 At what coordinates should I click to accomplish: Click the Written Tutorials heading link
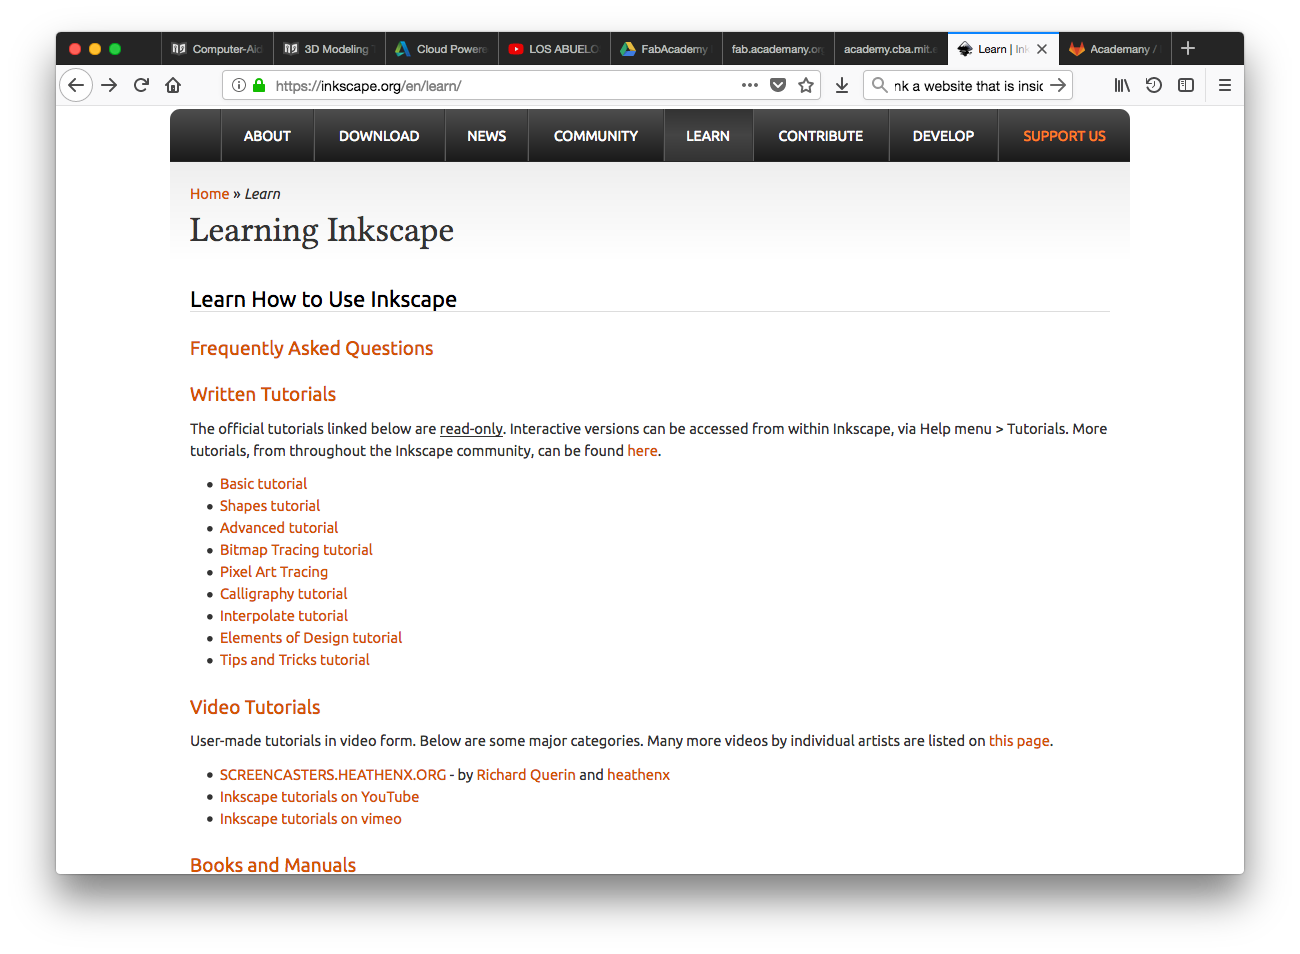[263, 394]
